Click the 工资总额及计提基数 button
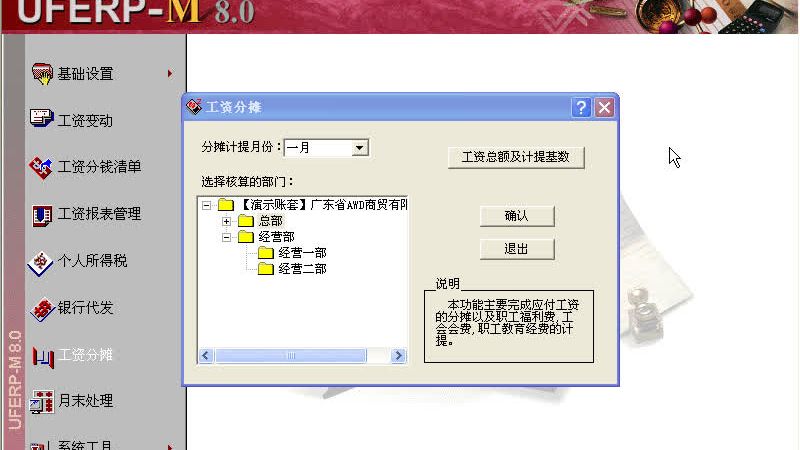This screenshot has width=800, height=450. click(516, 157)
